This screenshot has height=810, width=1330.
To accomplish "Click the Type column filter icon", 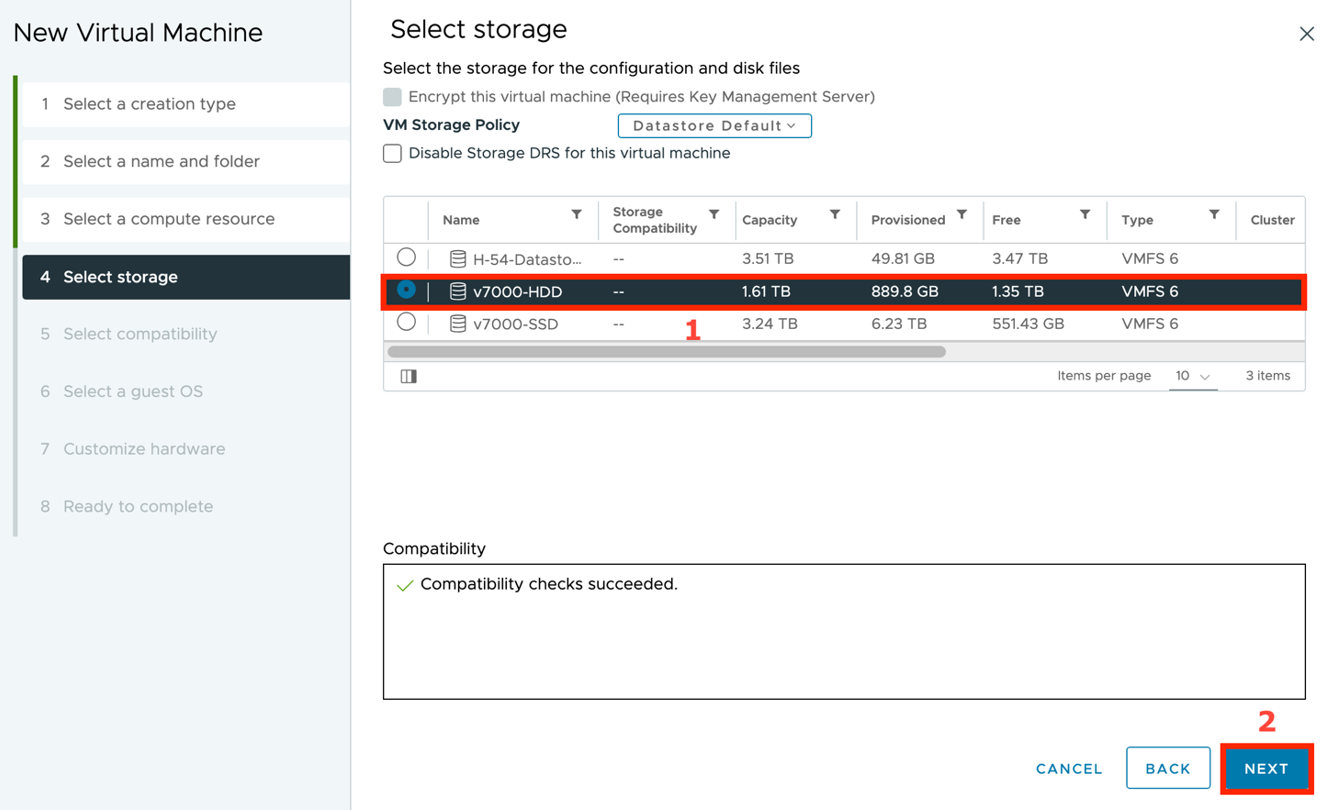I will 1214,215.
